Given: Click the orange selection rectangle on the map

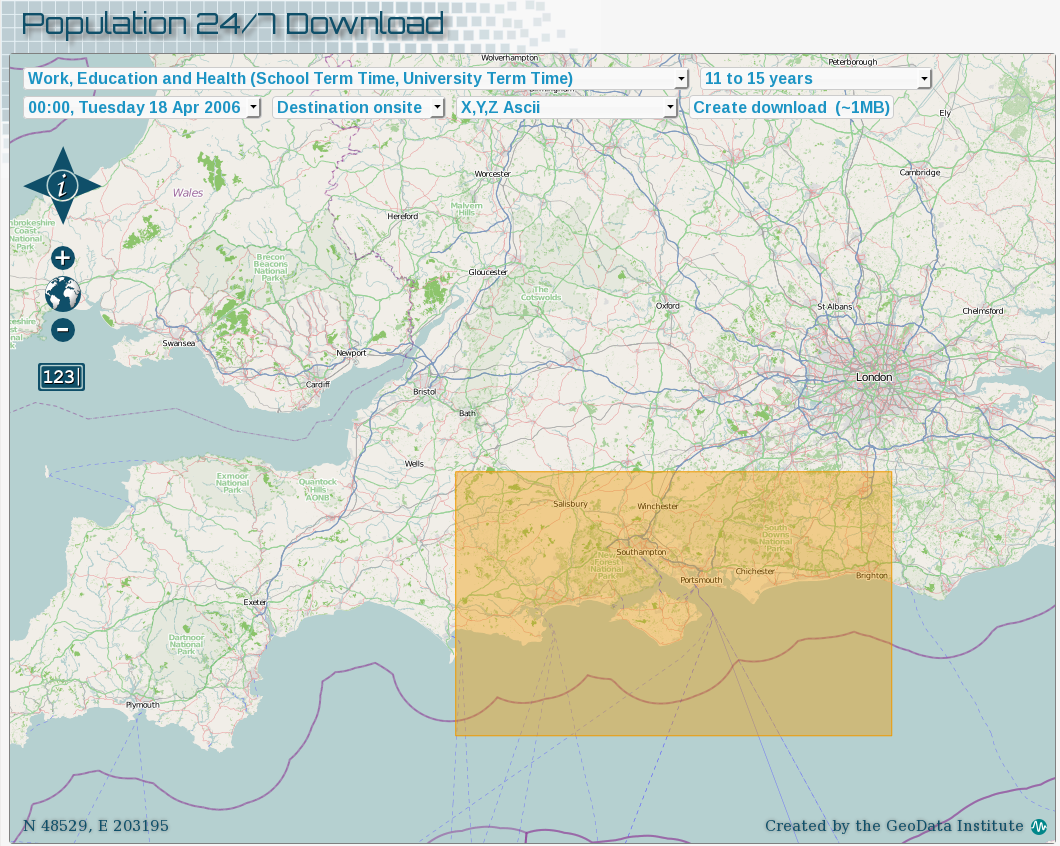Looking at the screenshot, I should pyautogui.click(x=673, y=603).
